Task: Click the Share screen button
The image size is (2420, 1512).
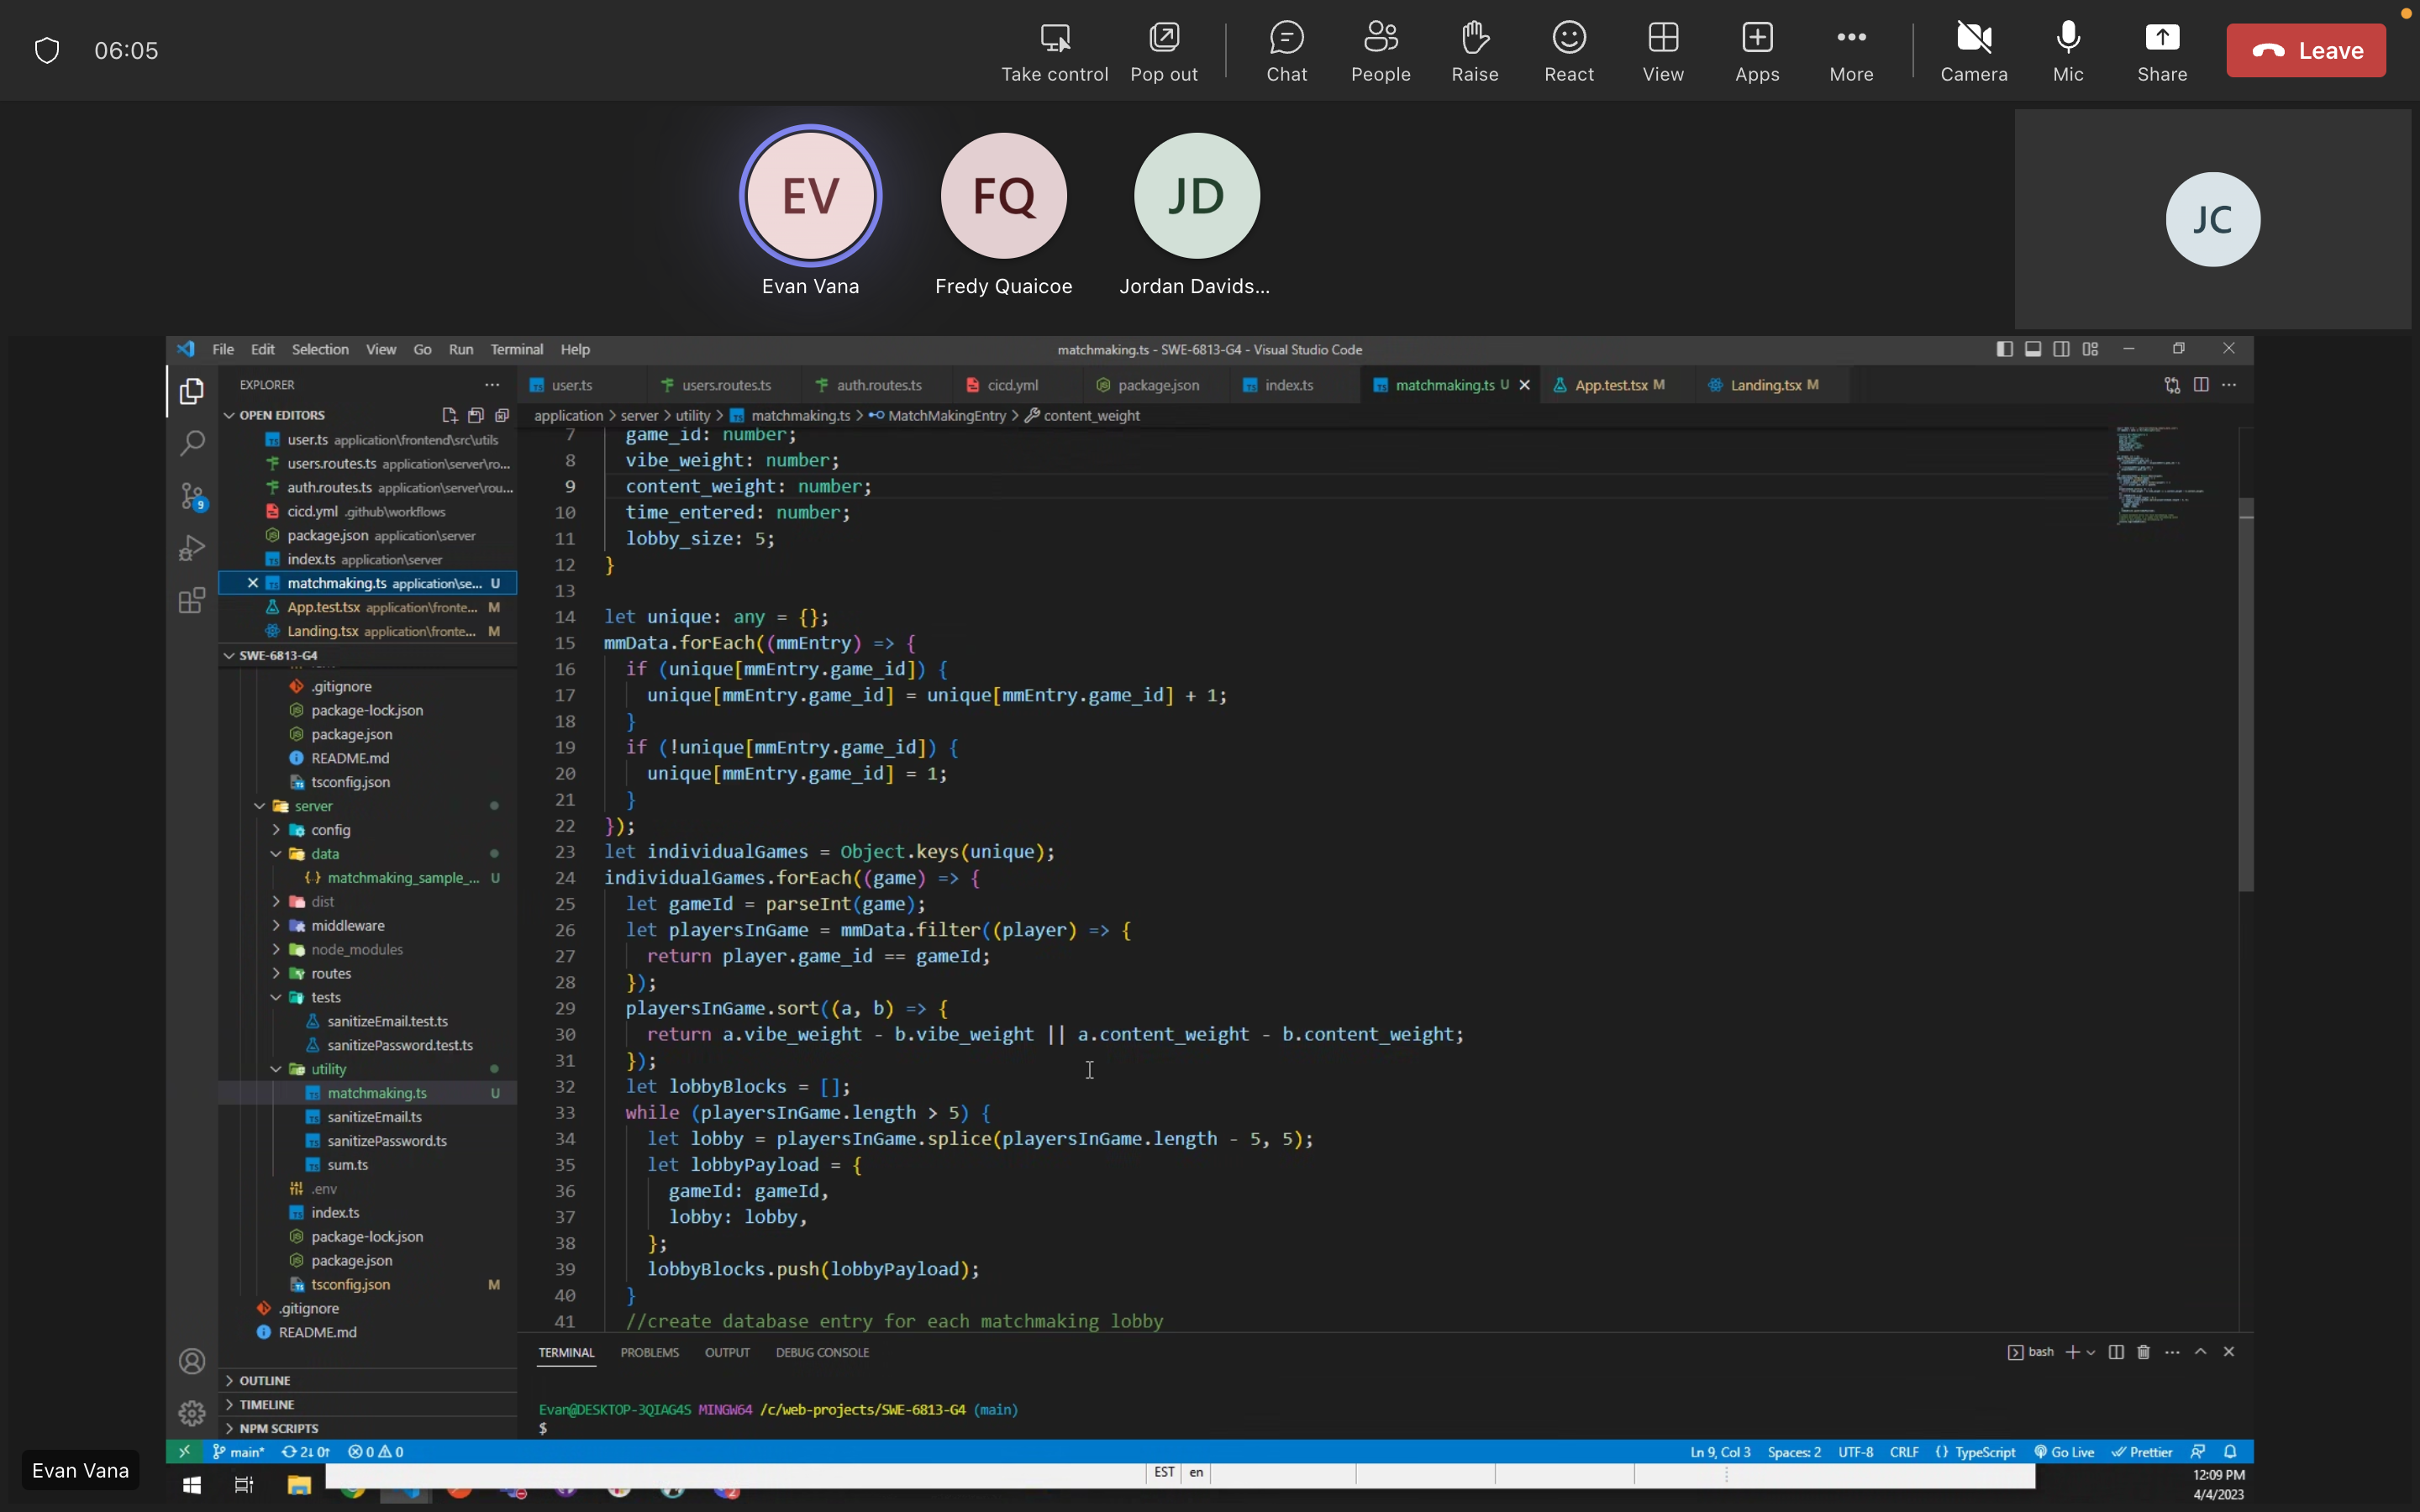Action: [2162, 52]
